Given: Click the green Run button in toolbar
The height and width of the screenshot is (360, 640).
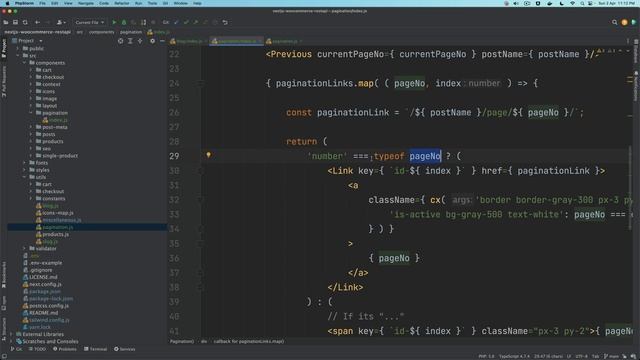Looking at the screenshot, I should pyautogui.click(x=114, y=22).
